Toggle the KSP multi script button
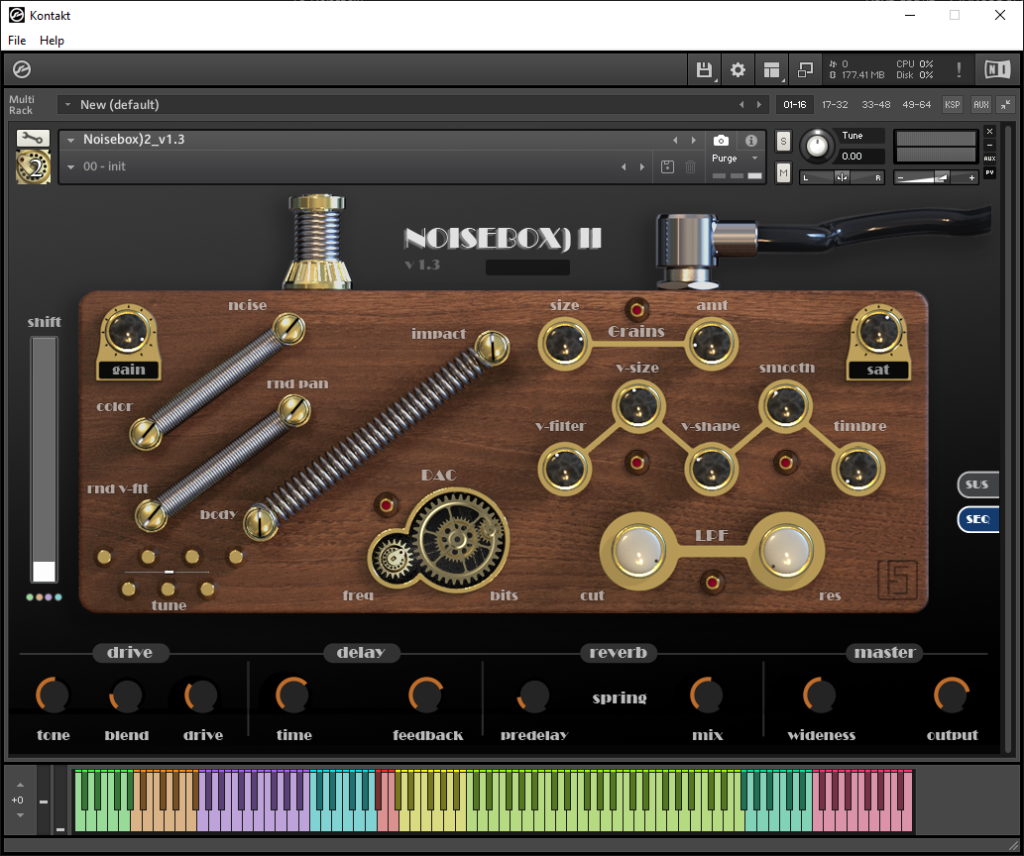This screenshot has height=856, width=1024. 953,104
